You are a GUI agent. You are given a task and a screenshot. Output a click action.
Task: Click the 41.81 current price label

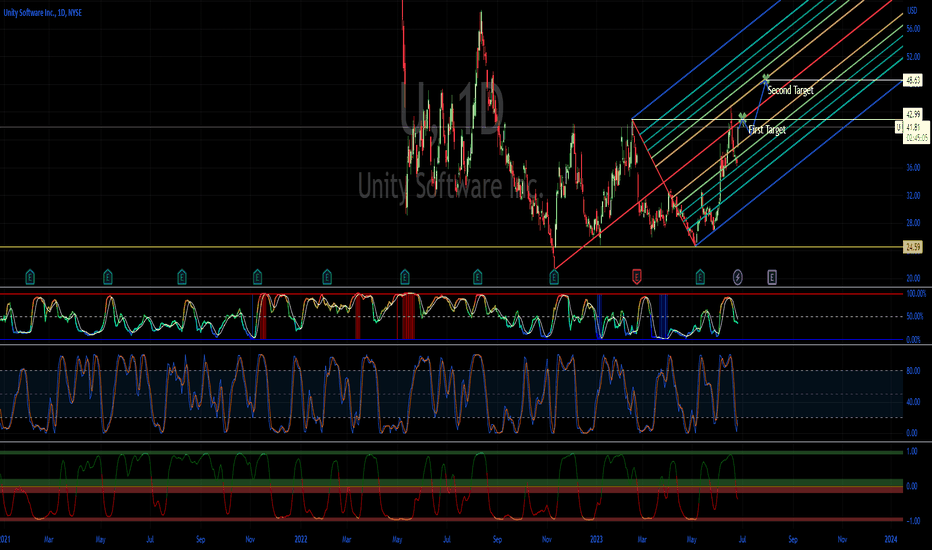(913, 127)
